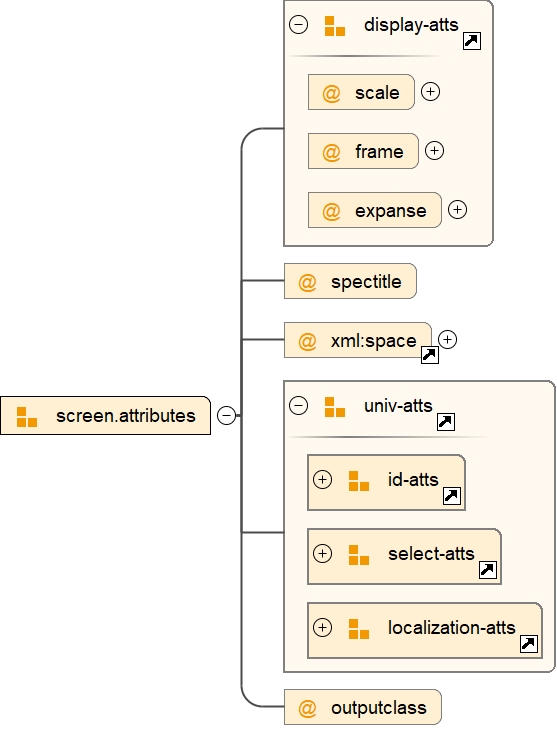
Task: Open display-atts reference link arrow
Action: coord(472,41)
